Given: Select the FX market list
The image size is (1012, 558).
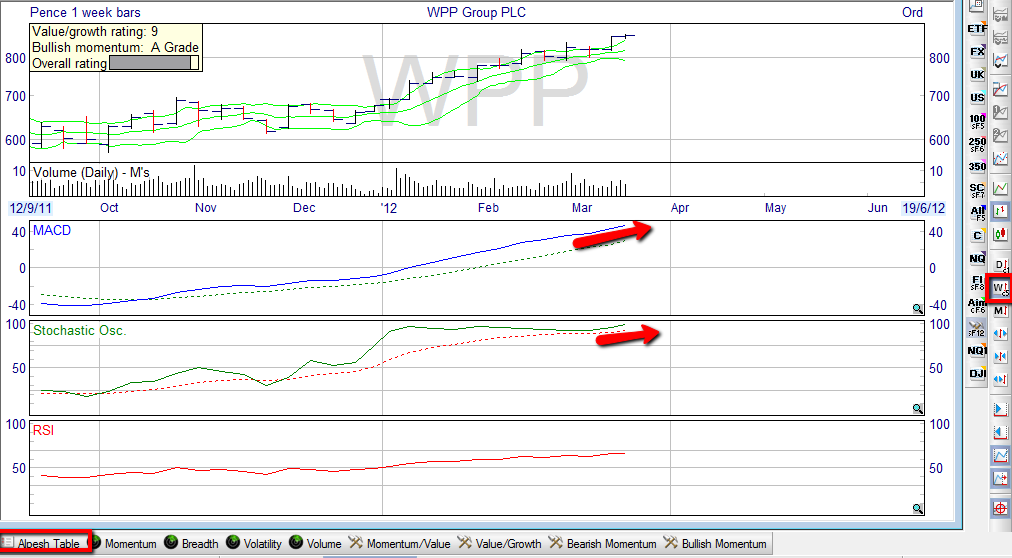Looking at the screenshot, I should [x=977, y=52].
